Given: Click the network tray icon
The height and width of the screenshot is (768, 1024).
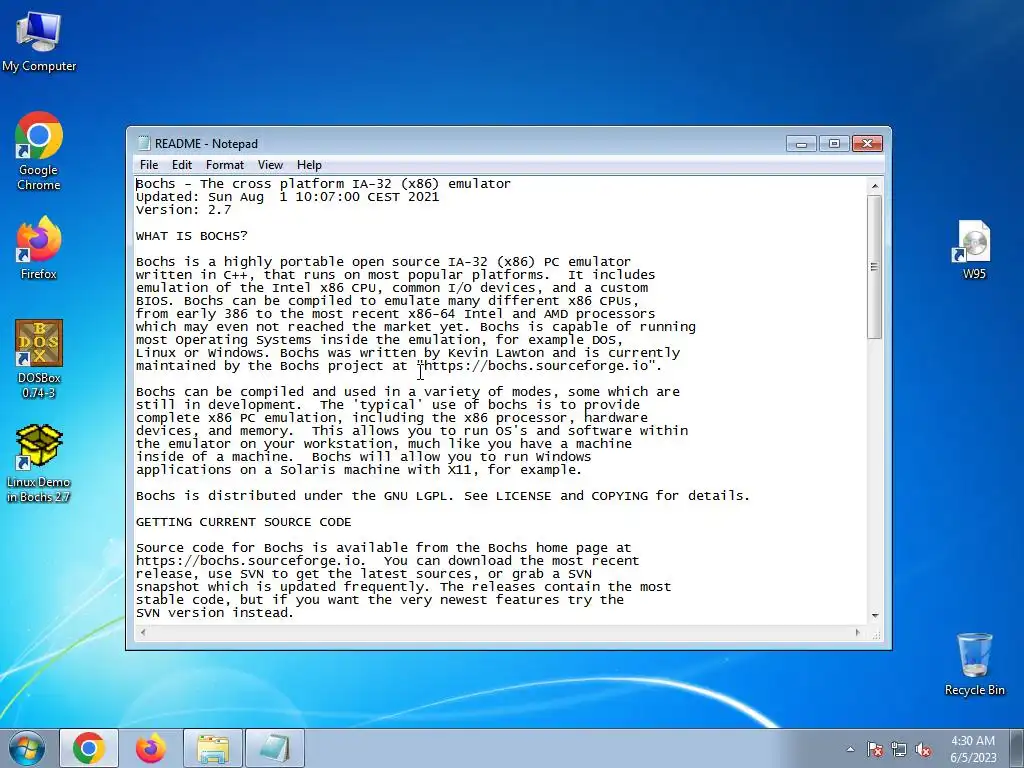Looking at the screenshot, I should (899, 750).
